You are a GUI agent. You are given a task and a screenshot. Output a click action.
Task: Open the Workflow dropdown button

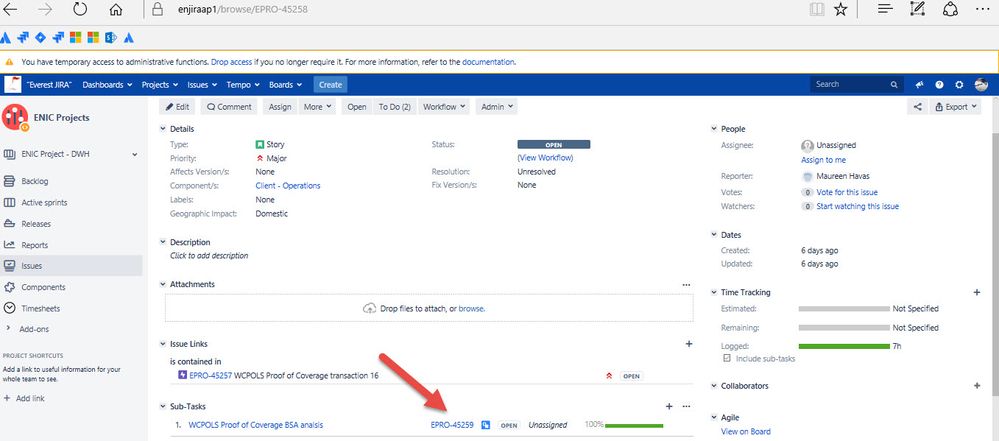pos(444,107)
